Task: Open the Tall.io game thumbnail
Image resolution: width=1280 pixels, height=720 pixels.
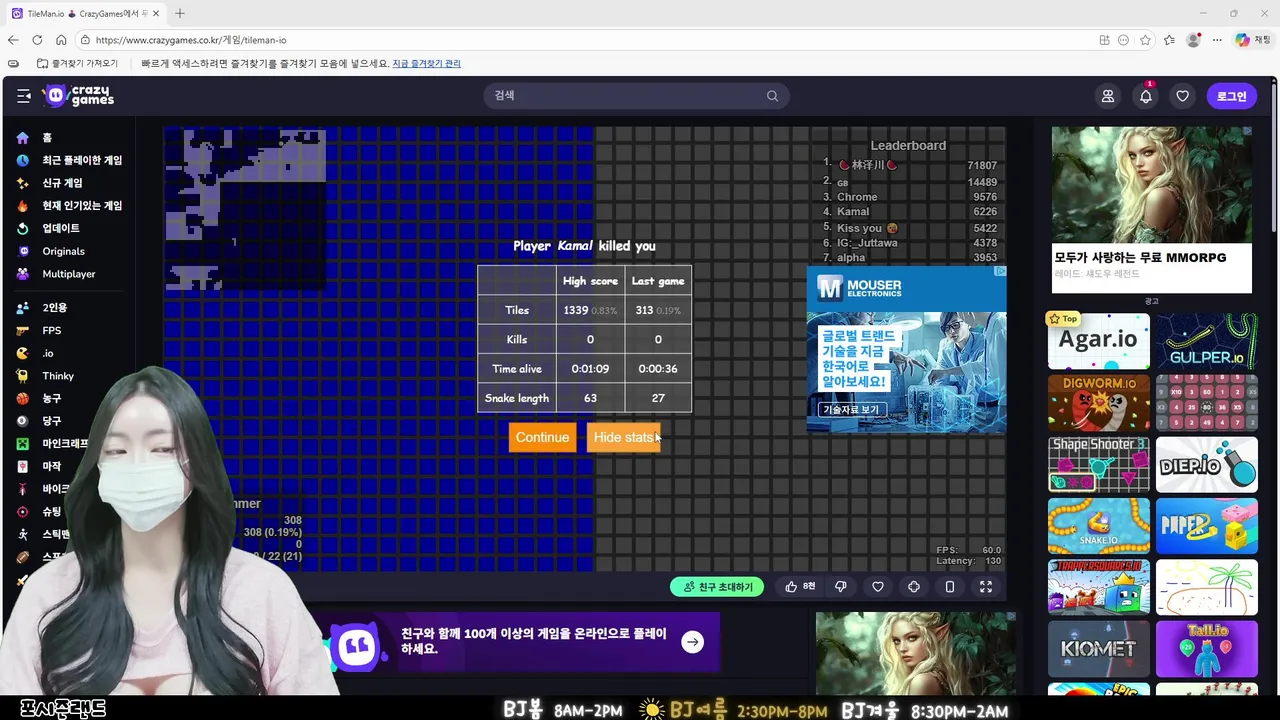Action: (1207, 649)
